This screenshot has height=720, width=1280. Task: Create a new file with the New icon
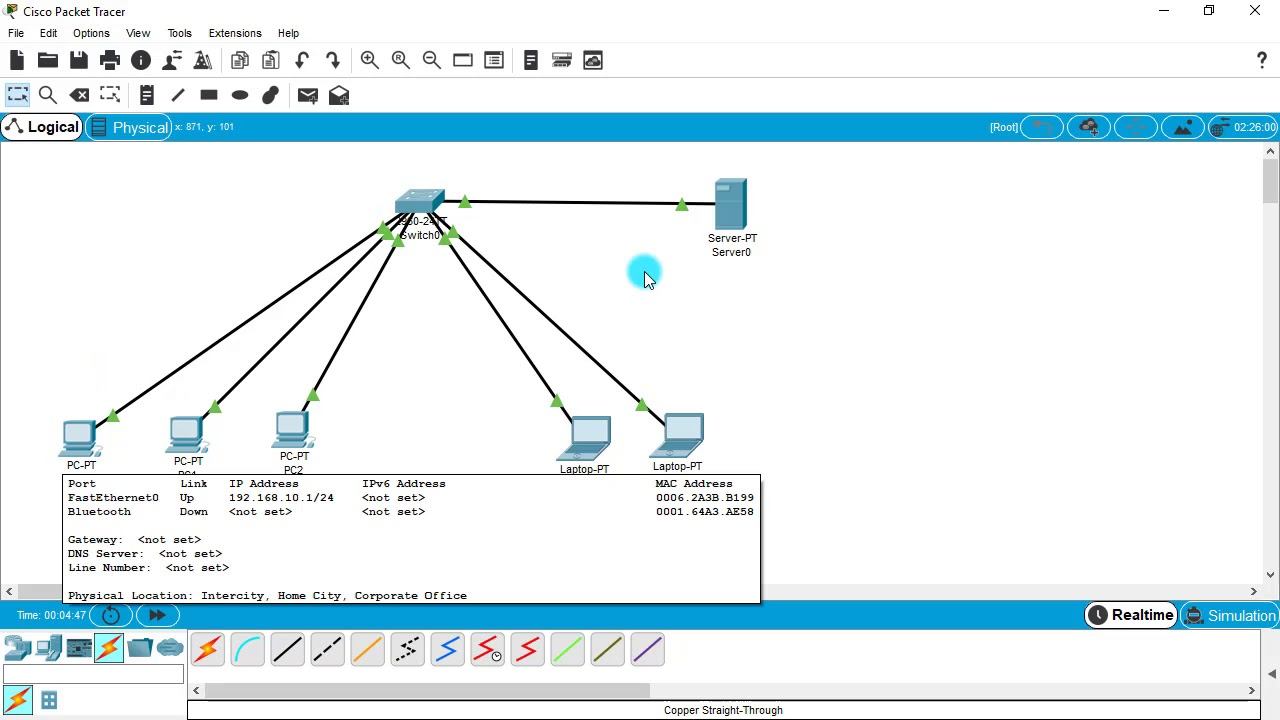point(16,60)
